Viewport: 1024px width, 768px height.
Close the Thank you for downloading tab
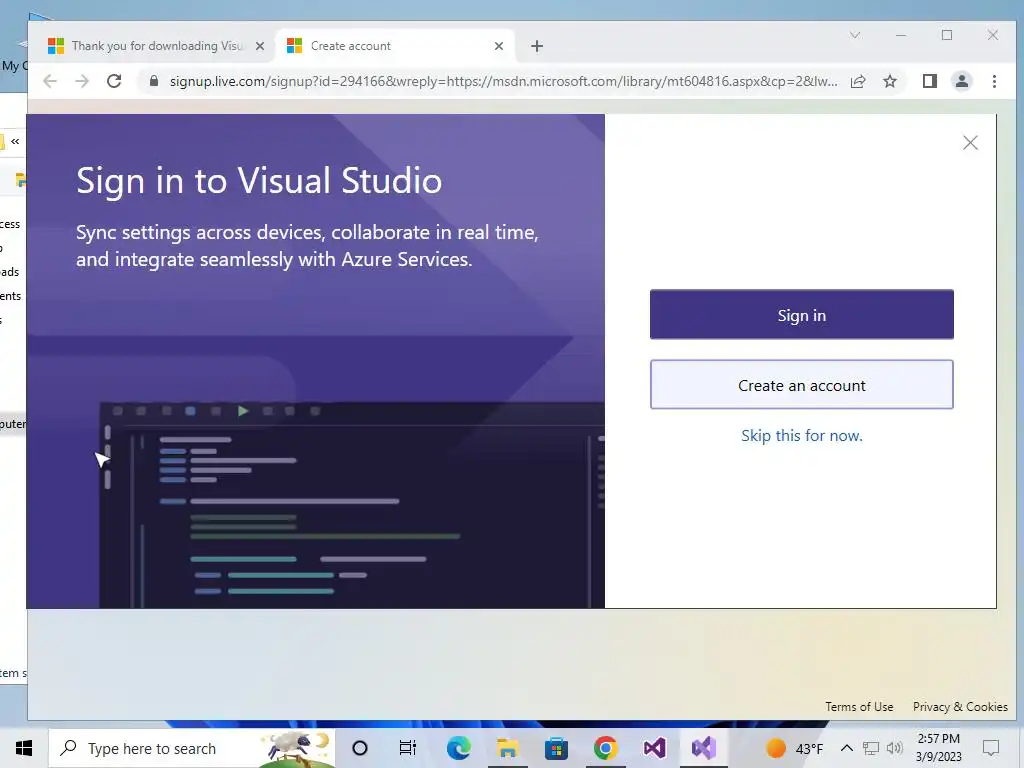pyautogui.click(x=259, y=46)
